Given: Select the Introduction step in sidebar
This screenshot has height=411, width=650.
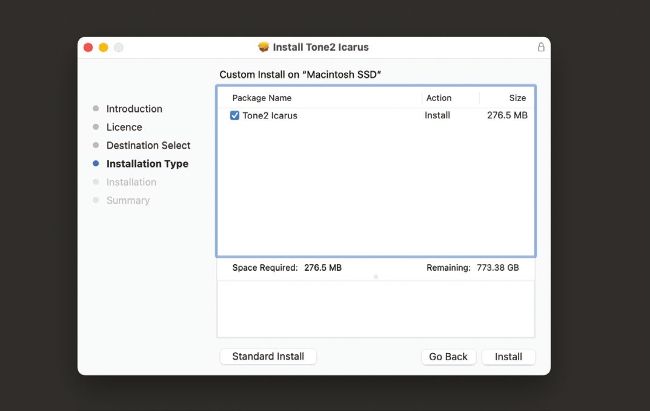Looking at the screenshot, I should click(x=134, y=109).
